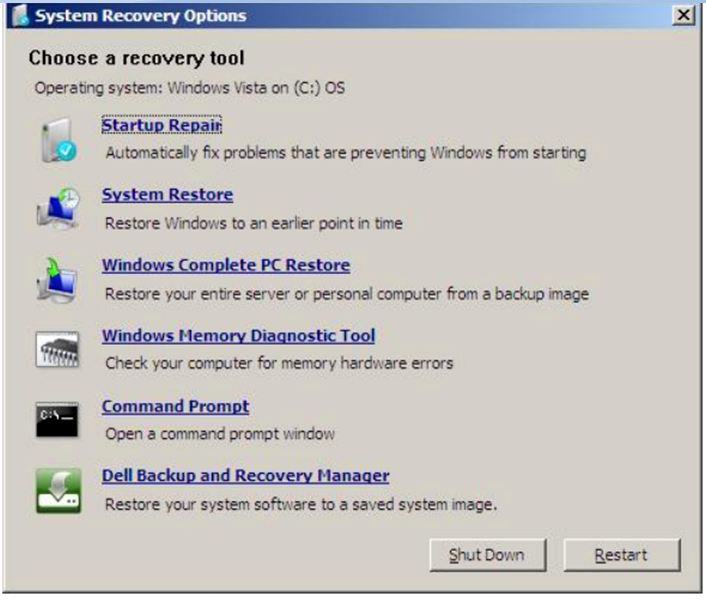
Task: Run Windows Memory Diagnostic Tool link
Action: tap(239, 336)
